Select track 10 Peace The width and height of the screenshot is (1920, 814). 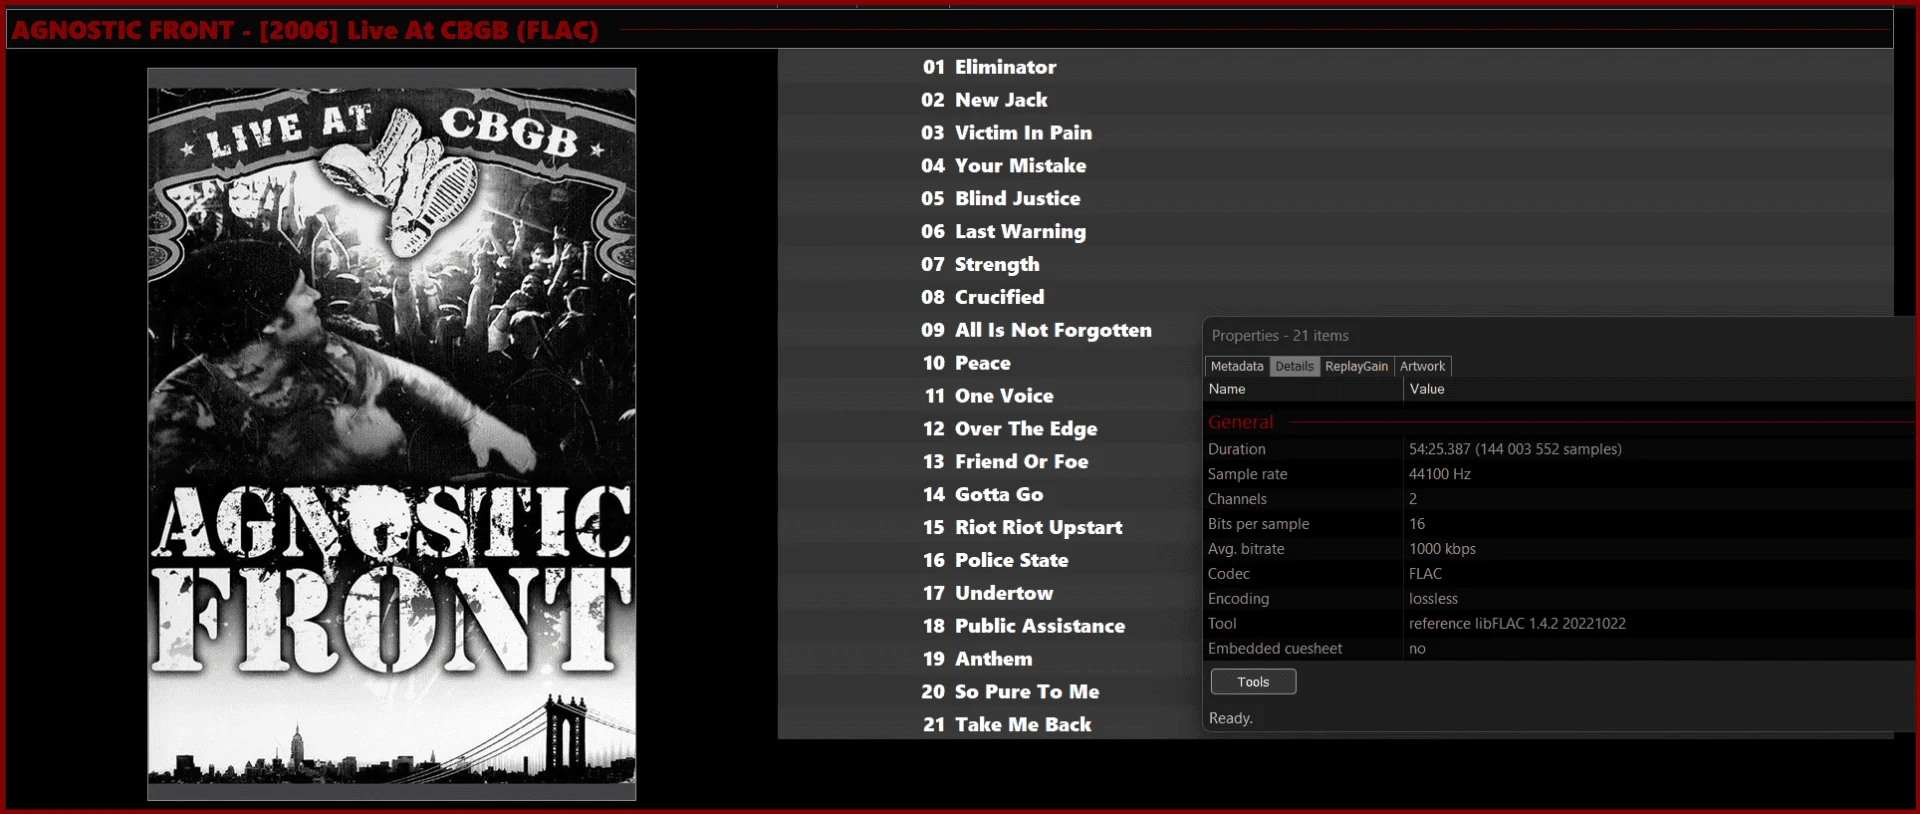pos(966,363)
